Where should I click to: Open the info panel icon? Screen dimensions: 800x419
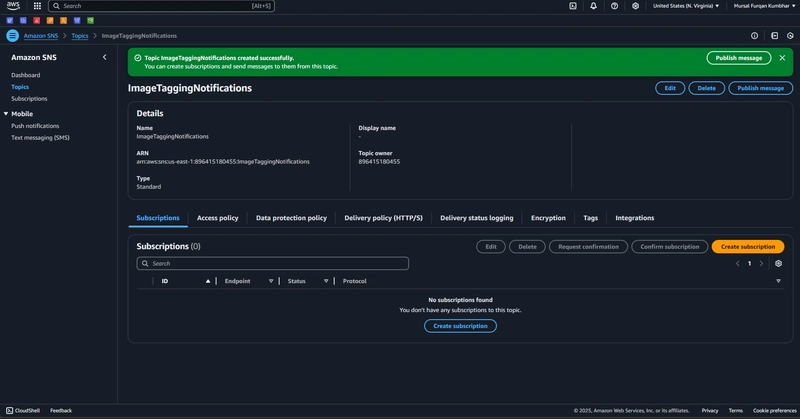pyautogui.click(x=754, y=36)
